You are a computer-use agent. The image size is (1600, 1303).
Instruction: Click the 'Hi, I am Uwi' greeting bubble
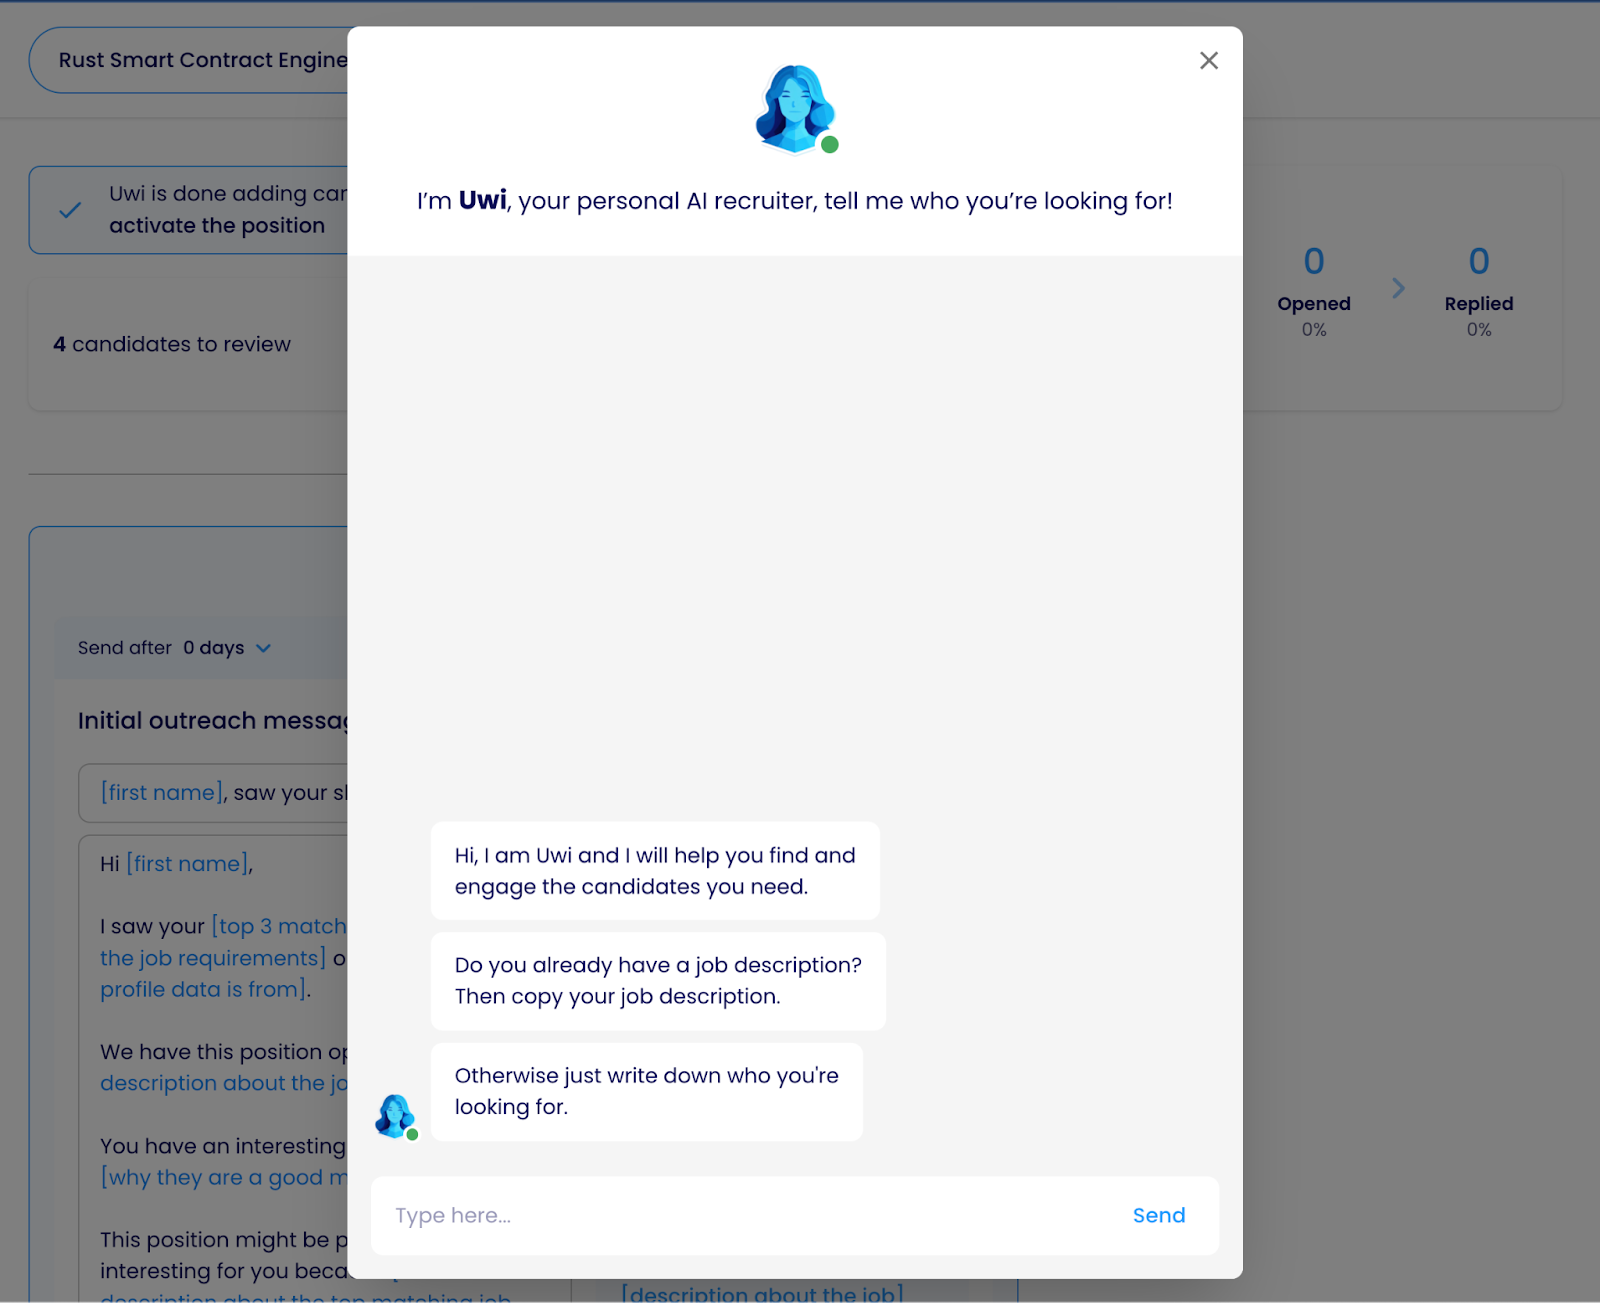click(x=654, y=871)
